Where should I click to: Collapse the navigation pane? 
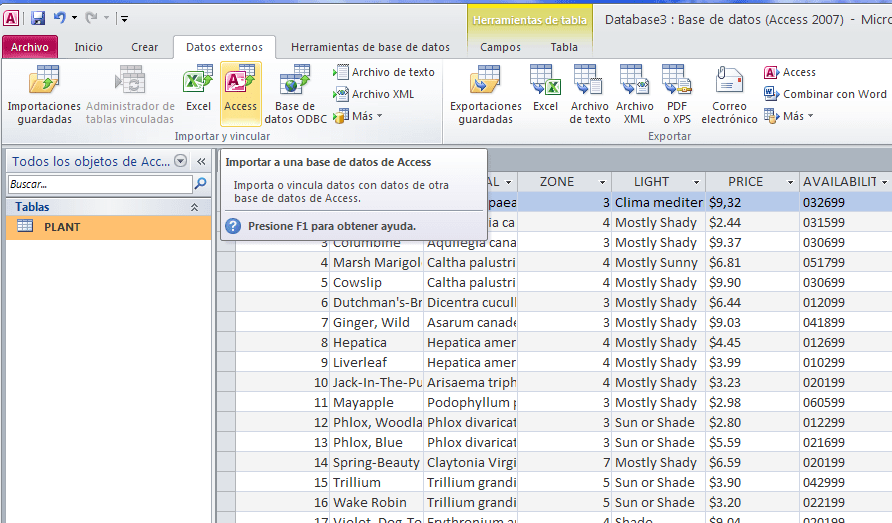[200, 161]
